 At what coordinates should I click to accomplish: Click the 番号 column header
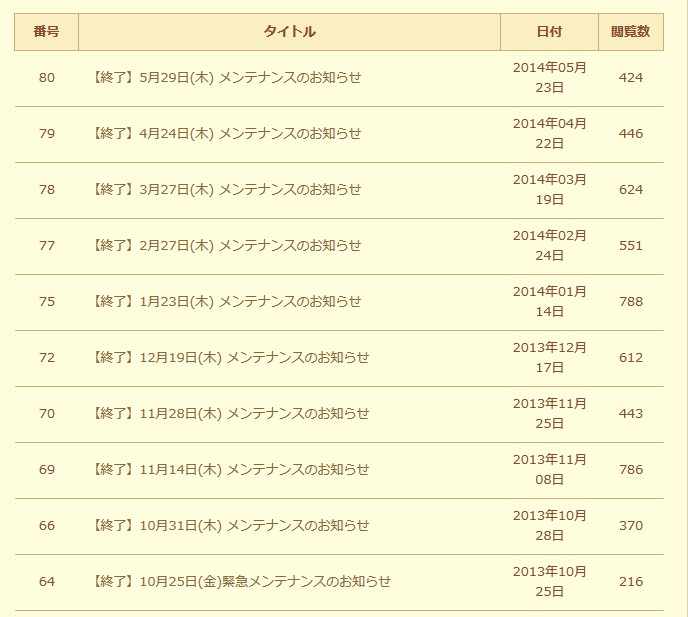point(46,32)
